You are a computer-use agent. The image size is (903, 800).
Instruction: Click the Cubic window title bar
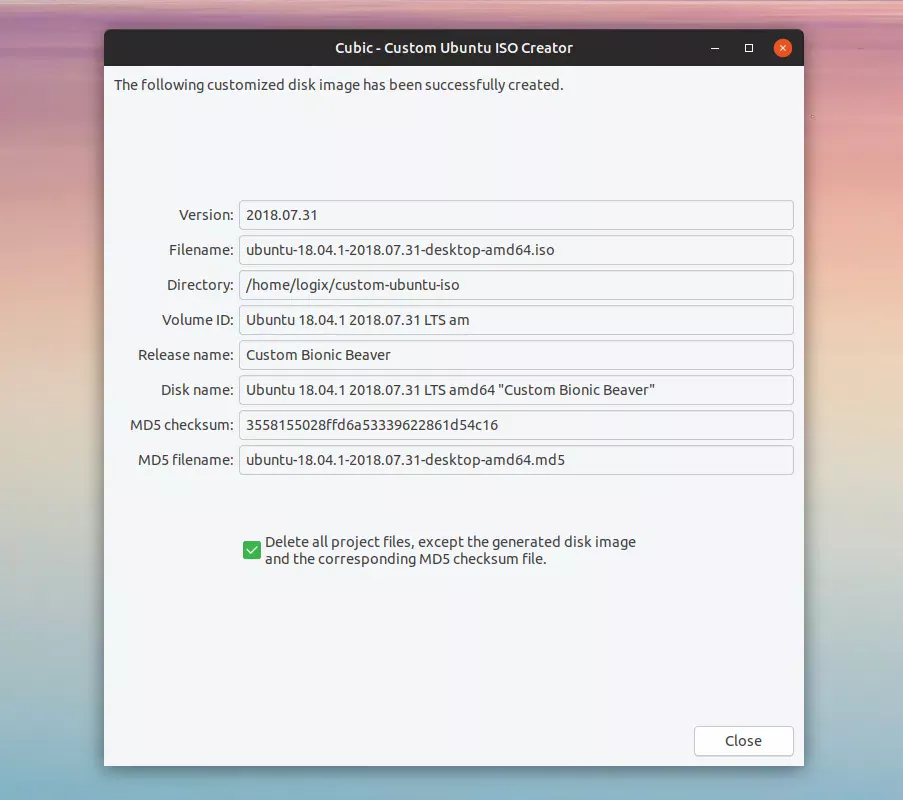click(x=454, y=47)
